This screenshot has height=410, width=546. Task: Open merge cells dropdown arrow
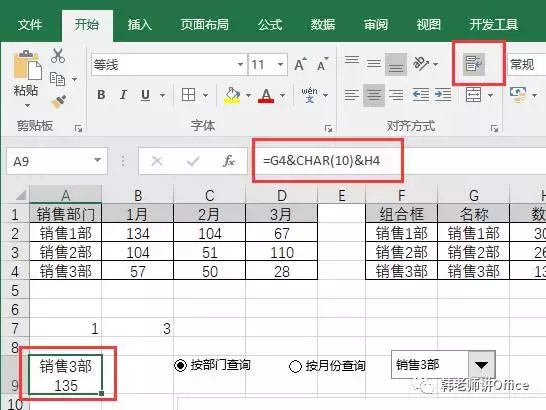click(x=490, y=95)
